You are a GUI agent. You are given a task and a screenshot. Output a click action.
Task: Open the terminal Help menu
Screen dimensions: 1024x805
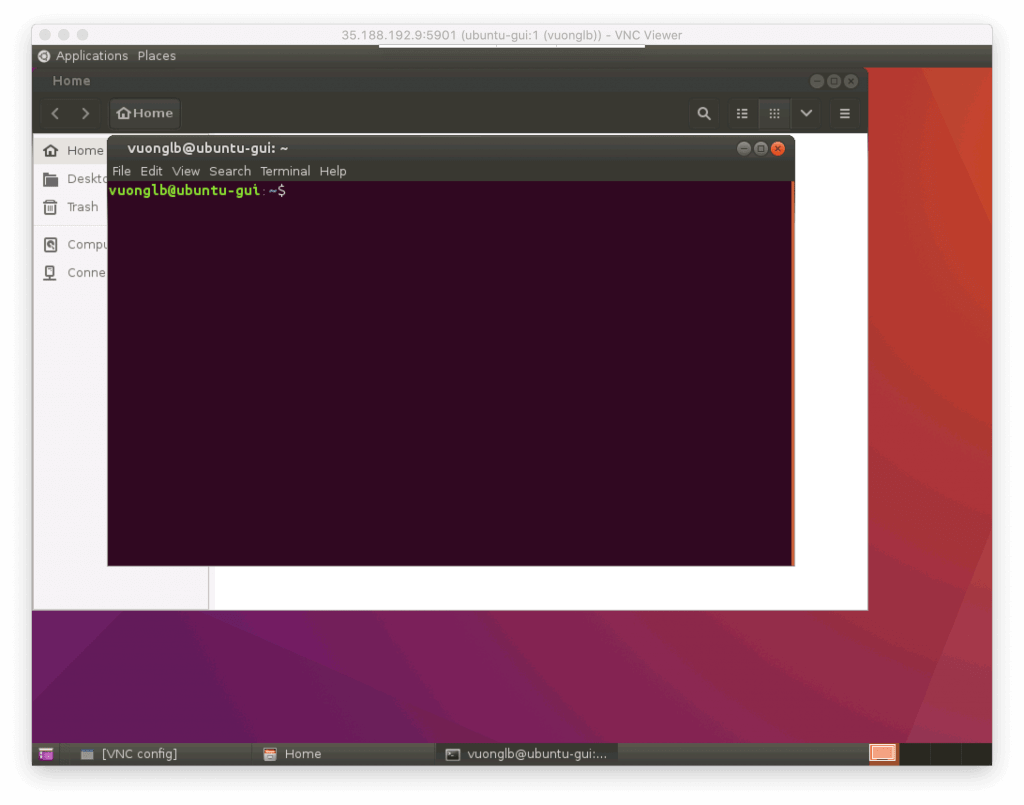pyautogui.click(x=332, y=171)
